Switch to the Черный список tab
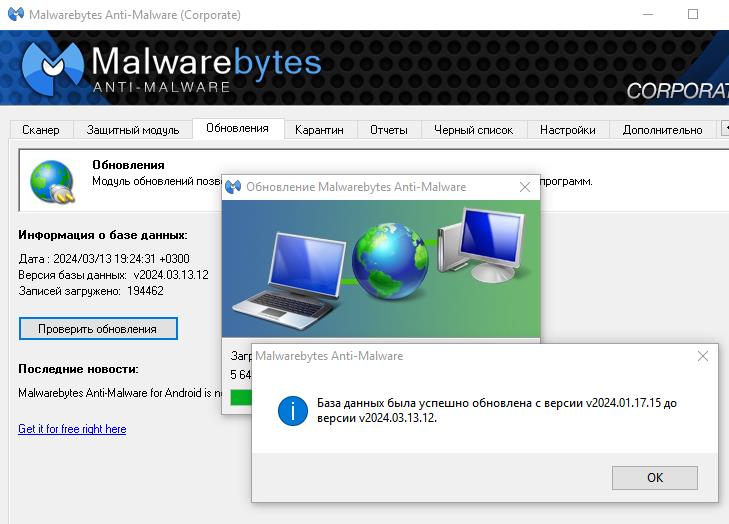This screenshot has width=729, height=524. [x=474, y=130]
